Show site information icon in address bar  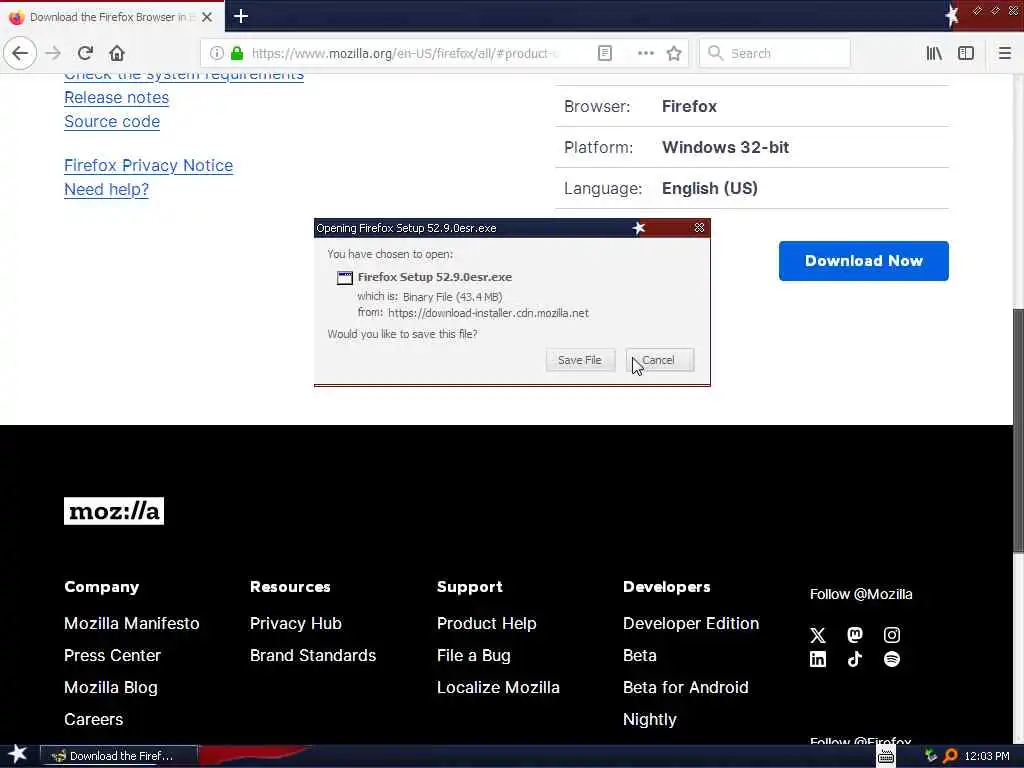217,53
